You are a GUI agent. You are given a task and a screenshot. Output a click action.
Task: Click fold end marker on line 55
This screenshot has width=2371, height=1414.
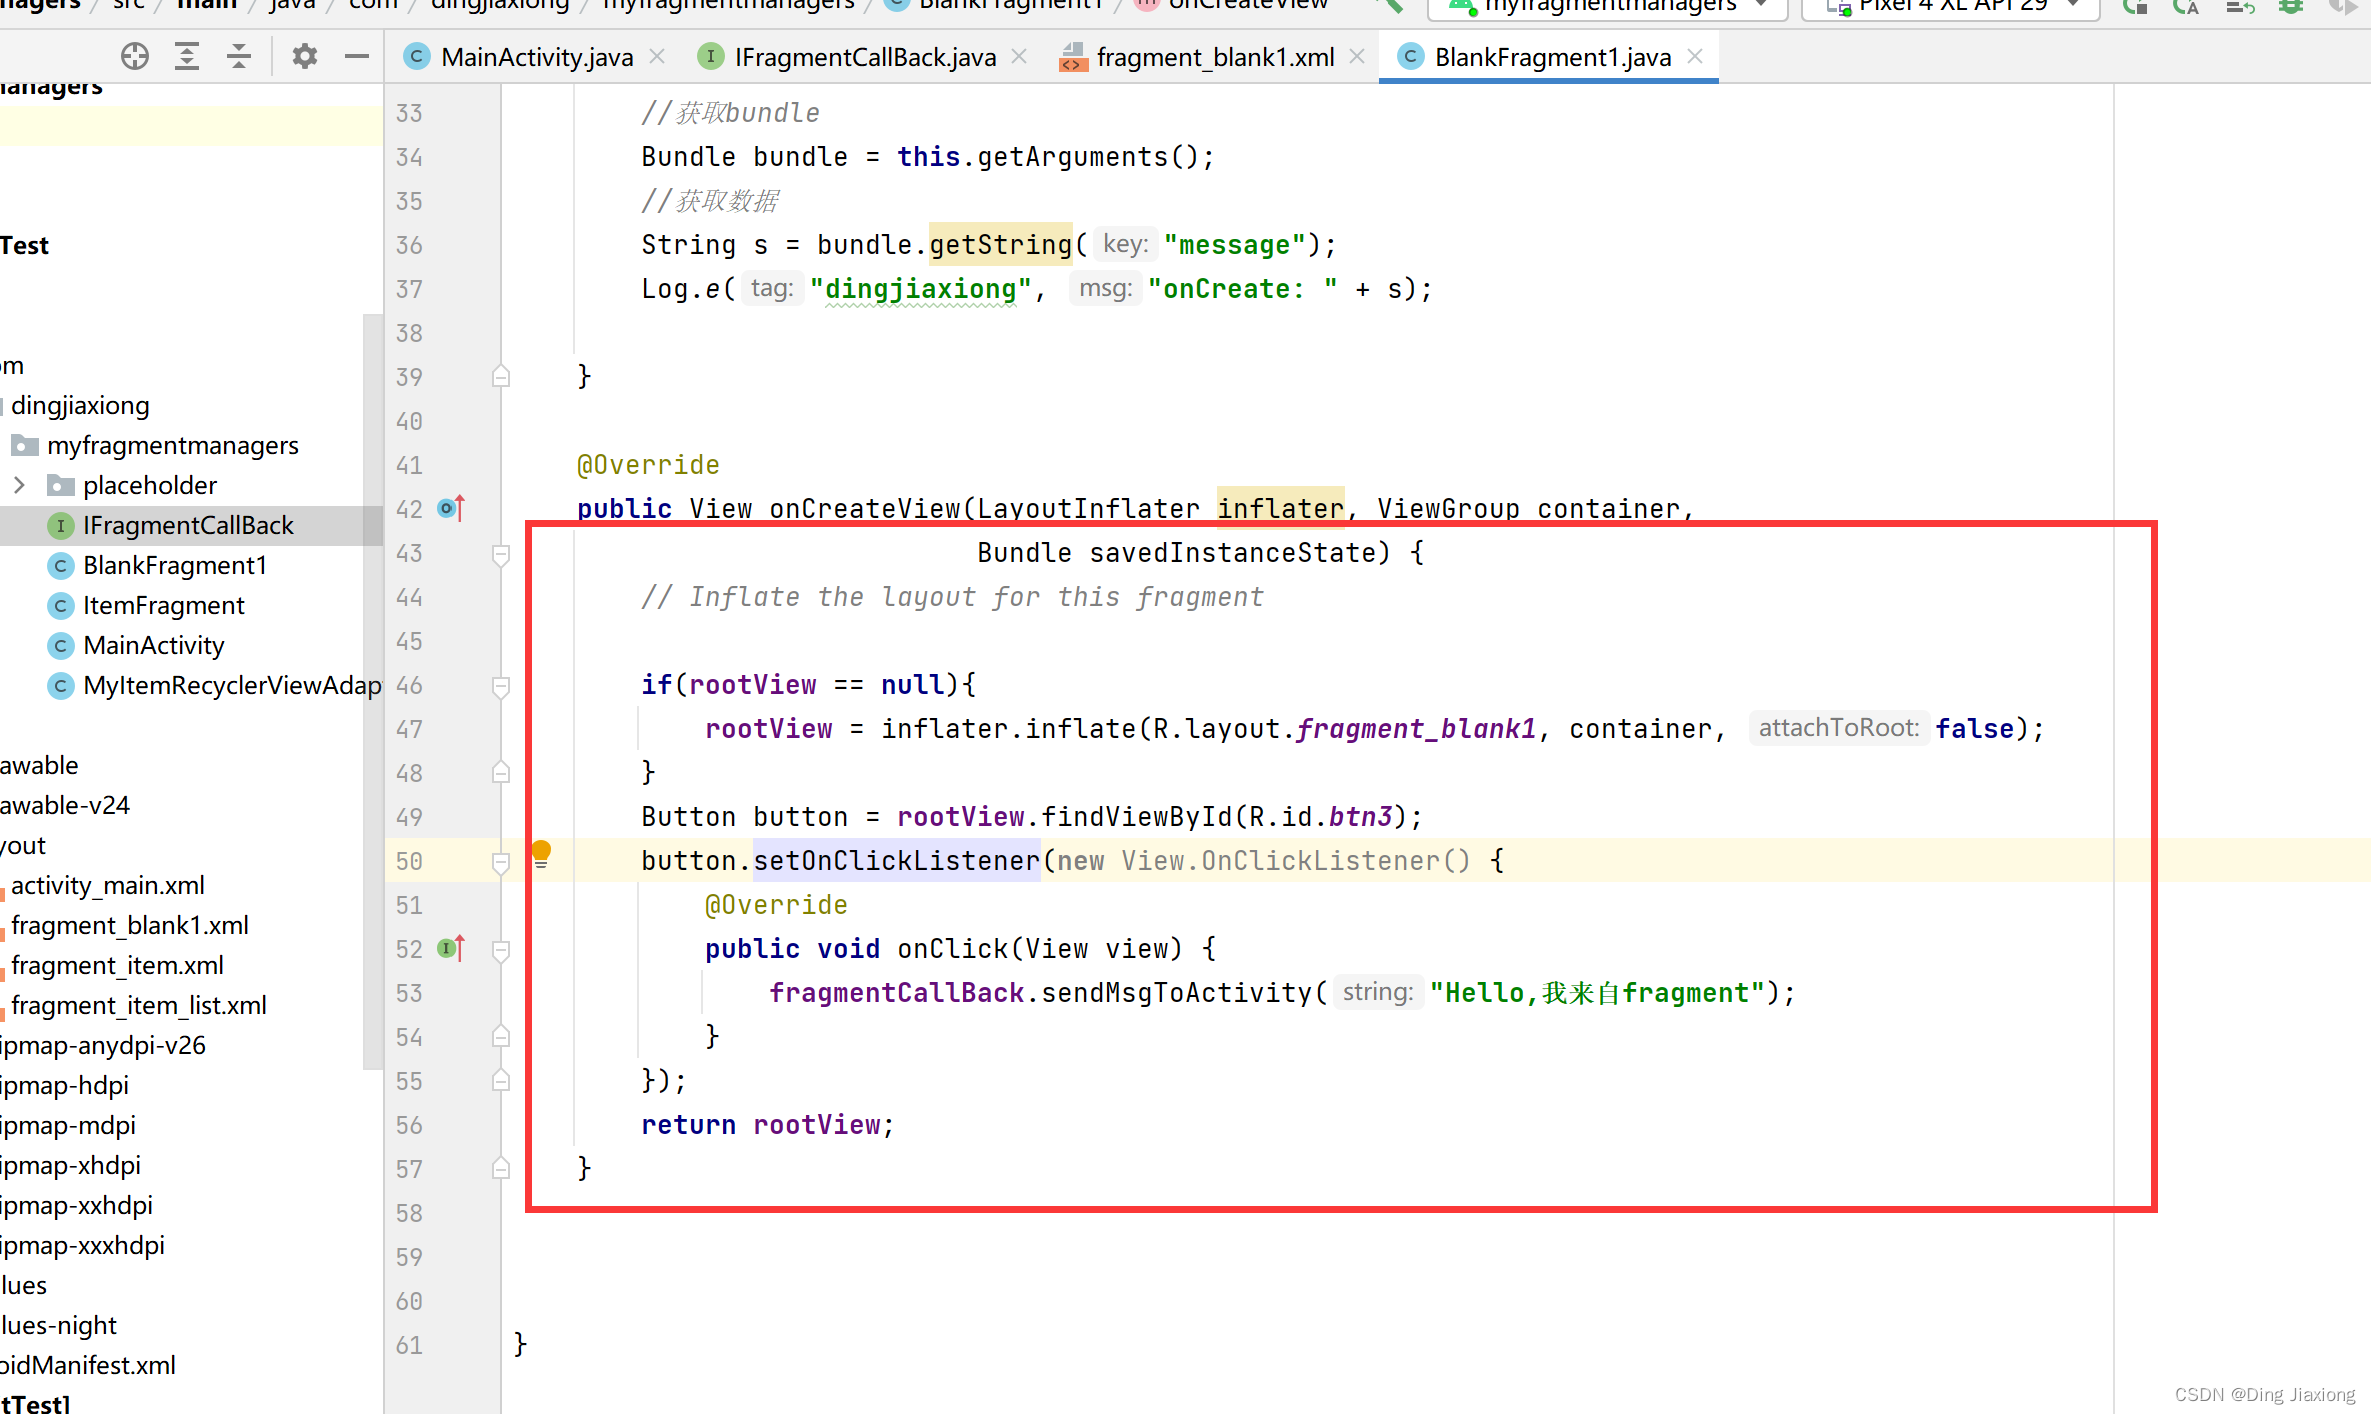(501, 1080)
